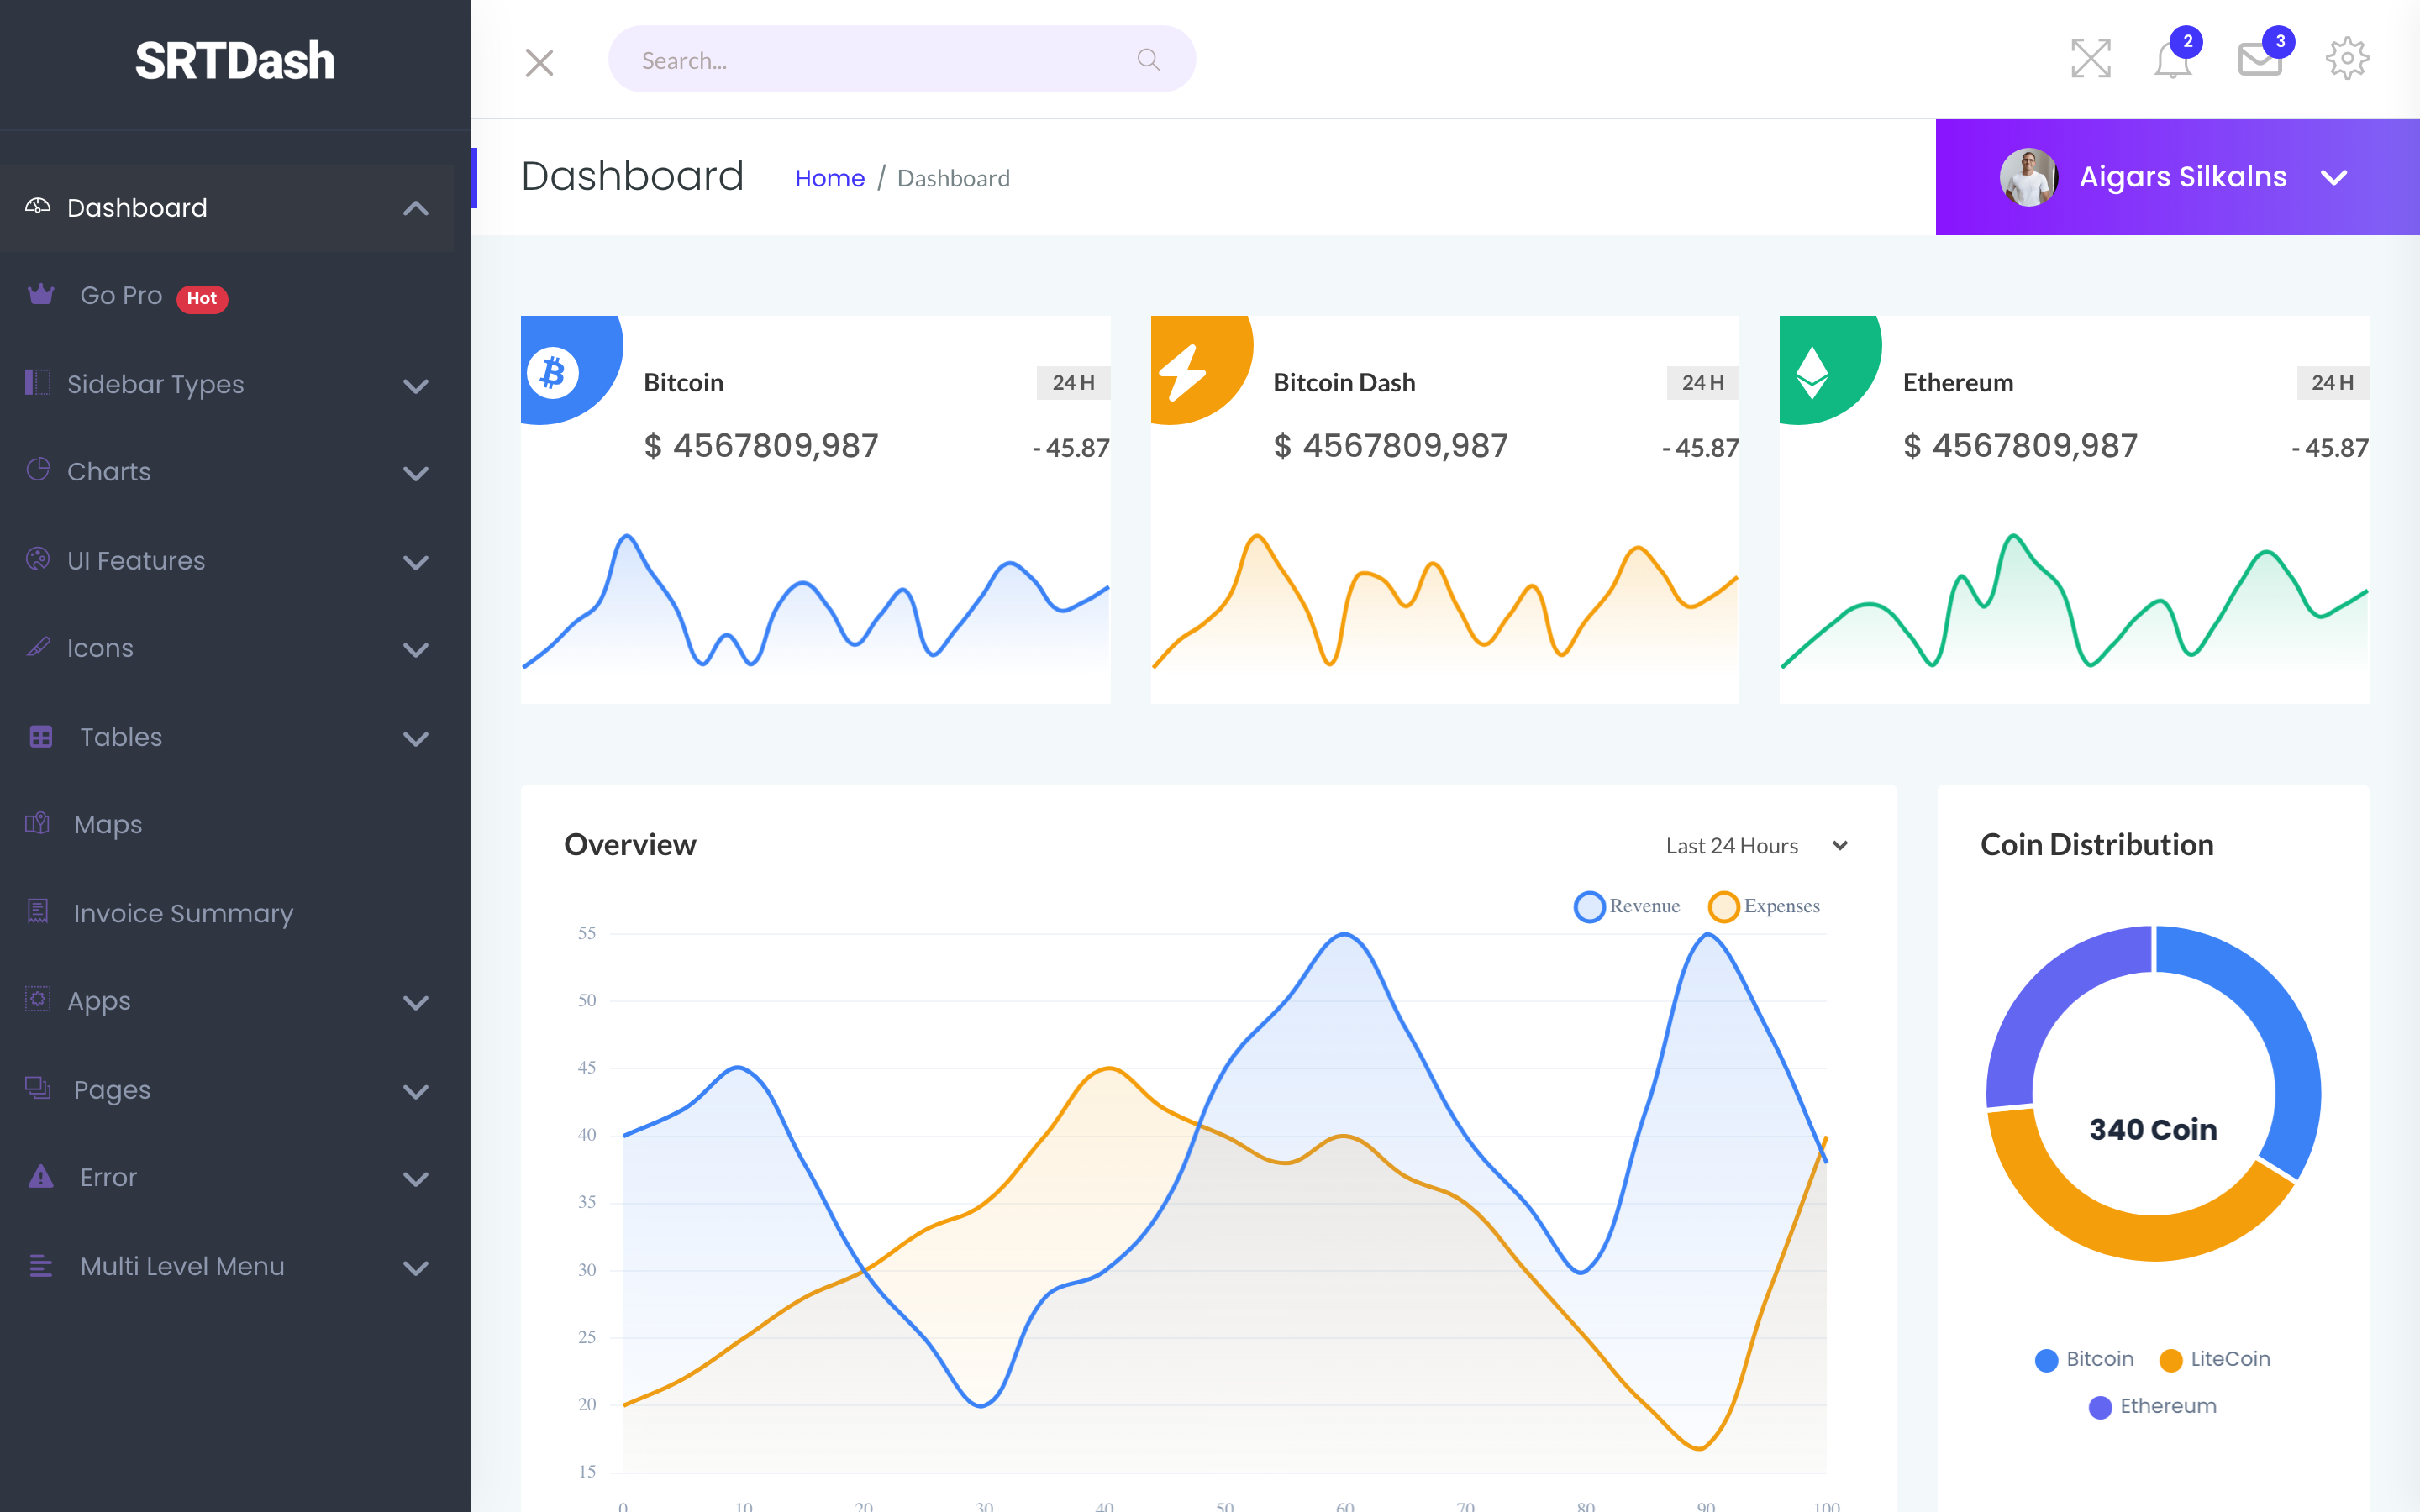The image size is (2420, 1512).
Task: Click the 24 H badge on Ethereum card
Action: [x=2332, y=382]
